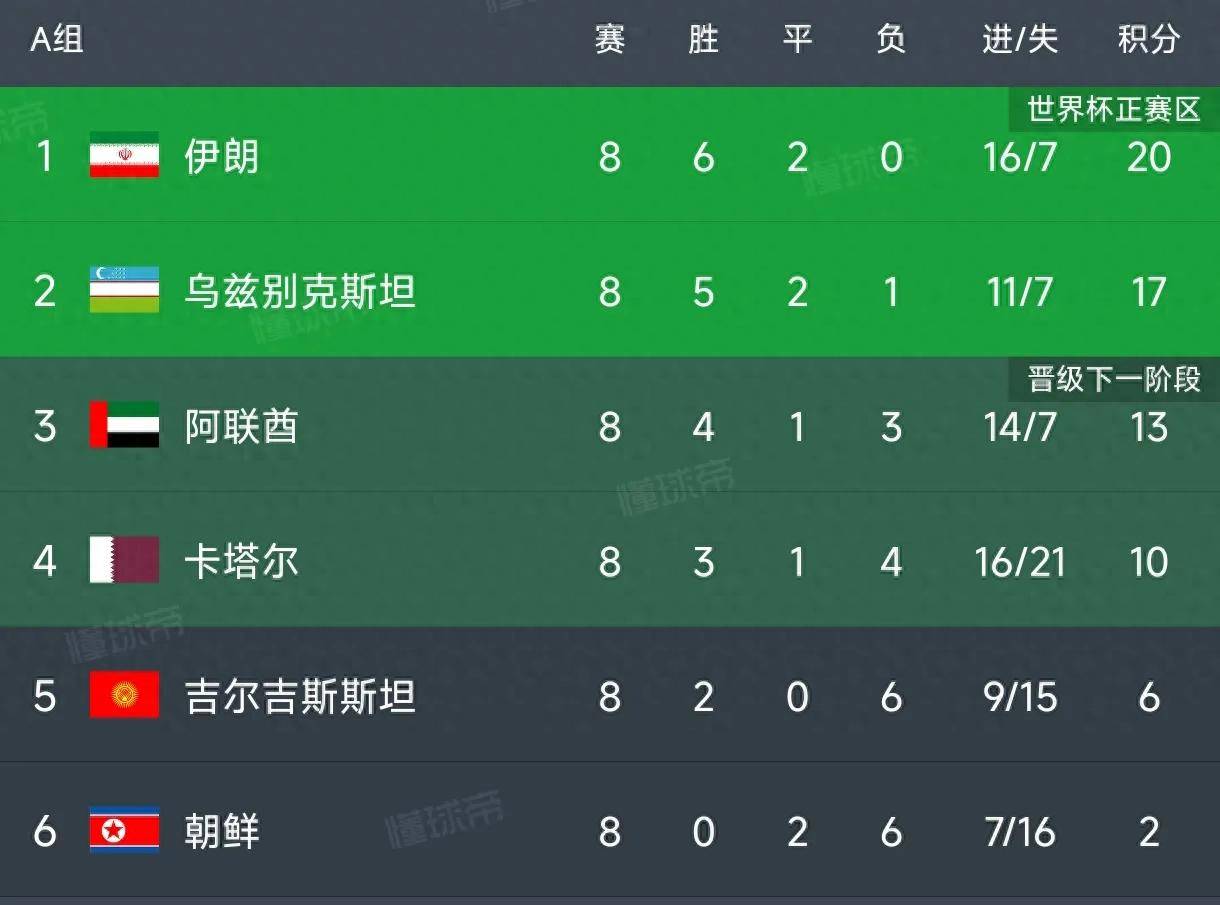Click the Kyrgyzstan flag icon
Screen dimensions: 1220x905
pos(124,695)
